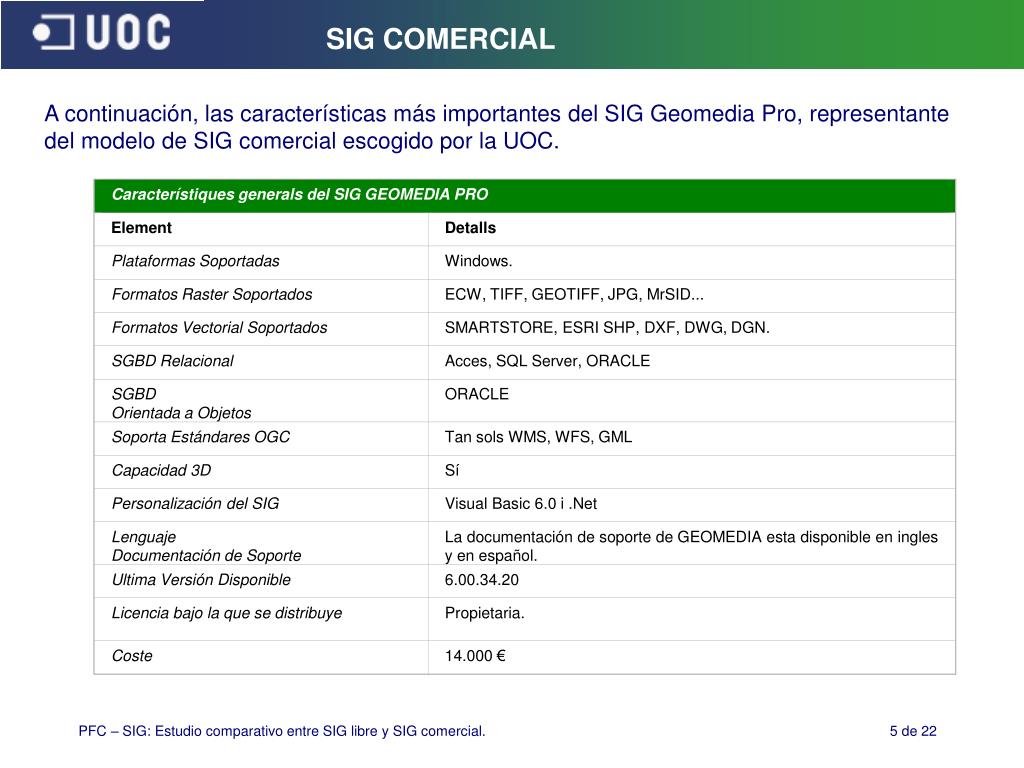Click the 'A continuación, las características' intro paragraph

coord(496,127)
